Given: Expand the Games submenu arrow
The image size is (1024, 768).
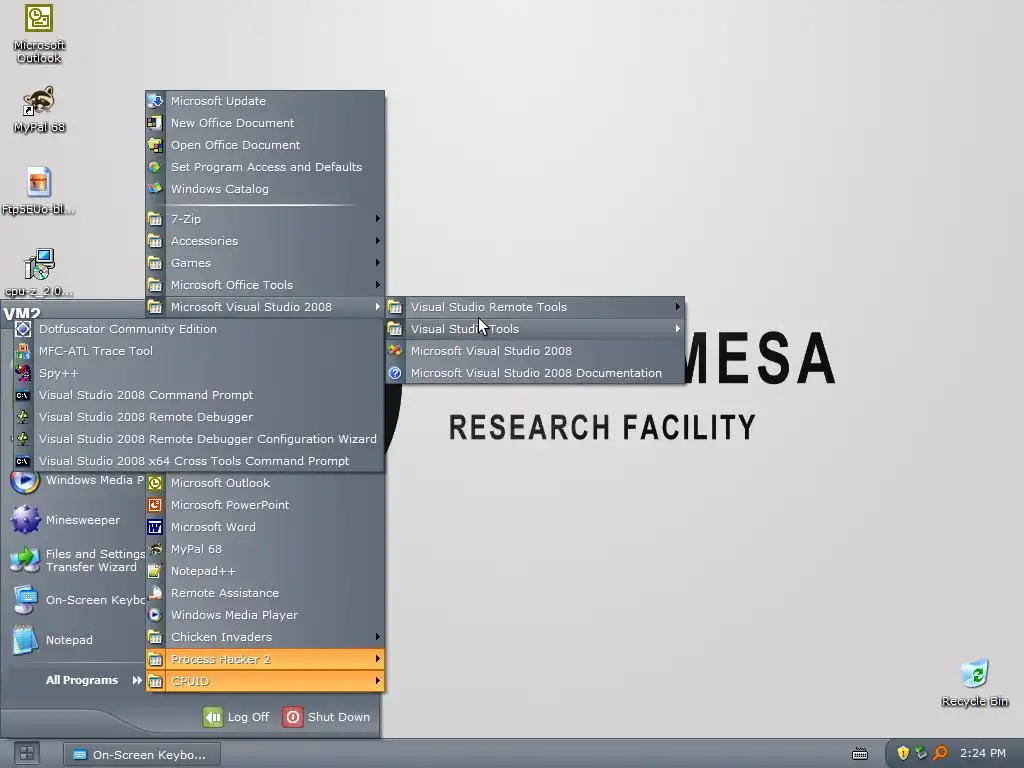Looking at the screenshot, I should pos(377,263).
